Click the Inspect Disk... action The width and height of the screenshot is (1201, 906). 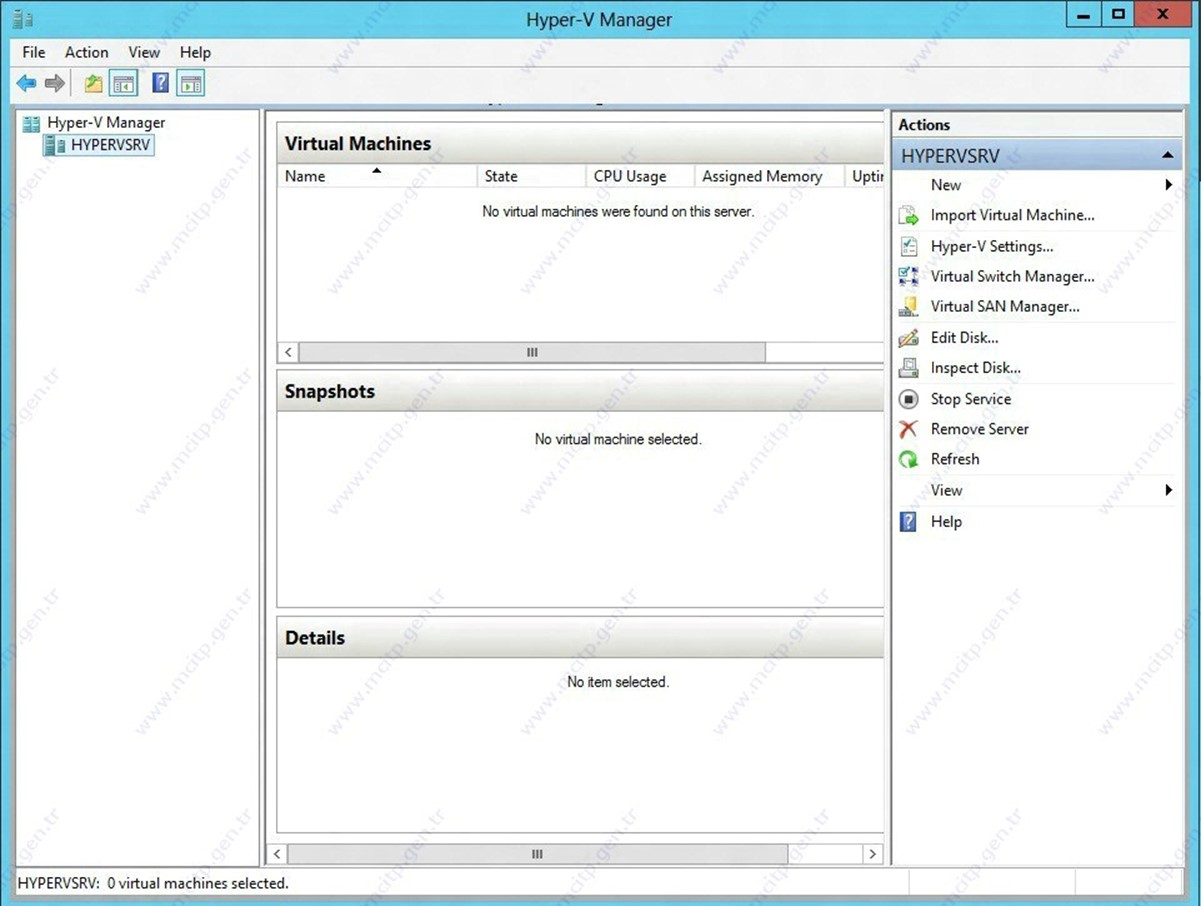[975, 368]
